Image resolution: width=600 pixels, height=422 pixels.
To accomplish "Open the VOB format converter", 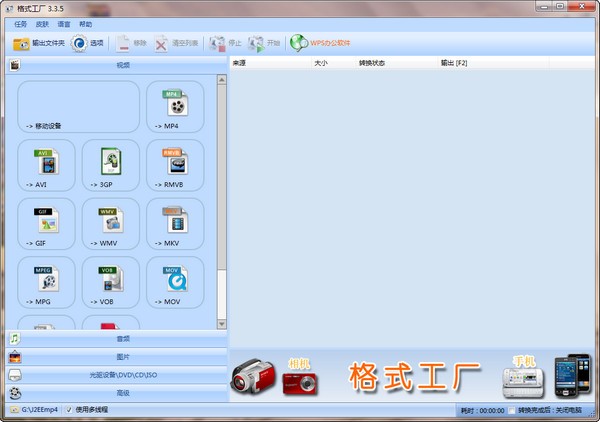I will [111, 279].
